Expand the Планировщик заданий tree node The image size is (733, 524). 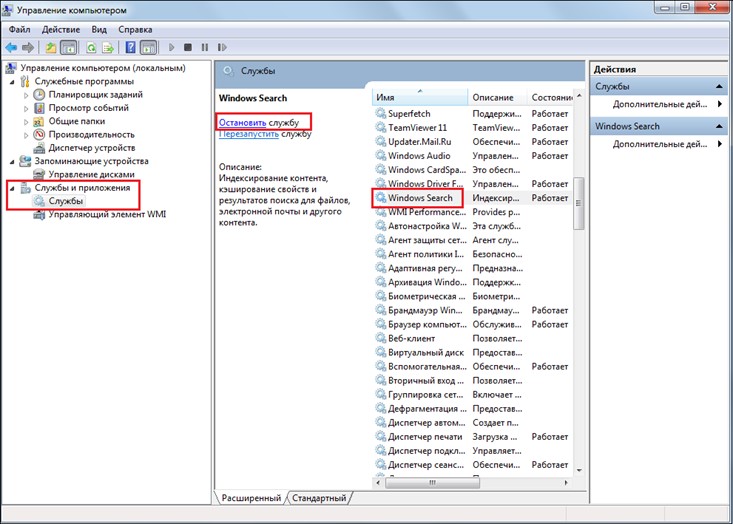[x=27, y=95]
